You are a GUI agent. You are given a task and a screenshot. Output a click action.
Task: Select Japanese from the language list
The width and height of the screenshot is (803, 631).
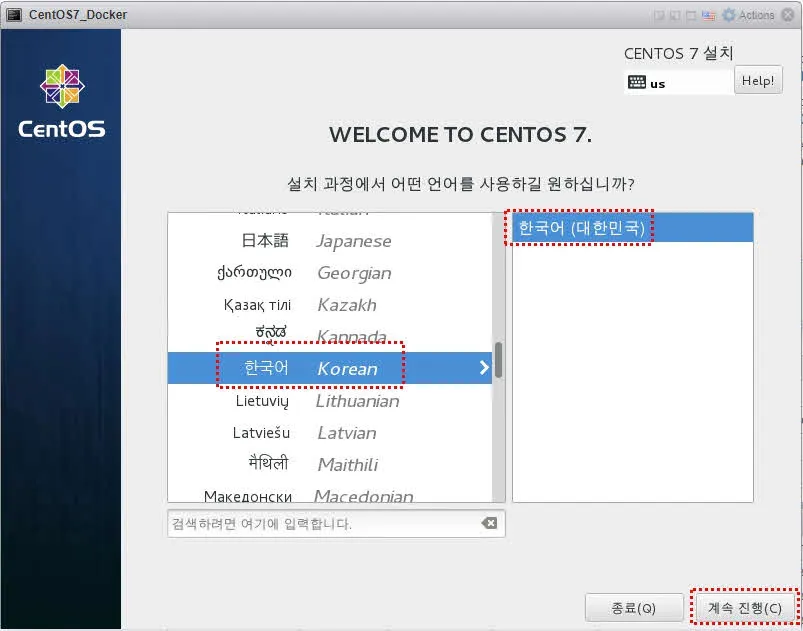click(330, 241)
